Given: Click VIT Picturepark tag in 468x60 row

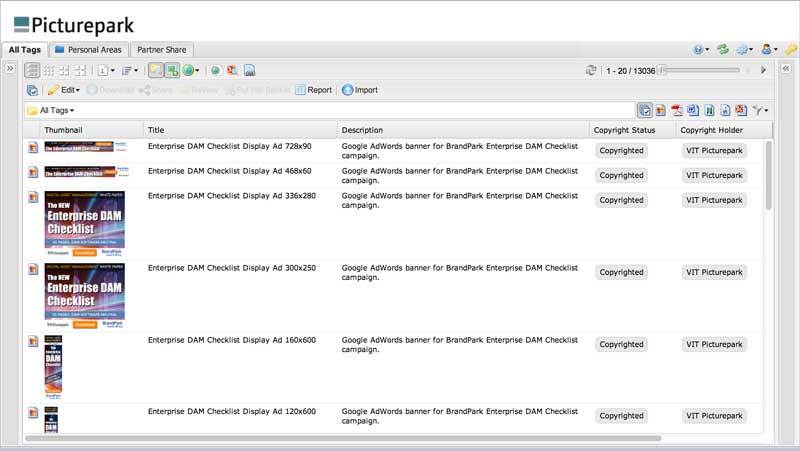Looking at the screenshot, I should click(x=714, y=175).
